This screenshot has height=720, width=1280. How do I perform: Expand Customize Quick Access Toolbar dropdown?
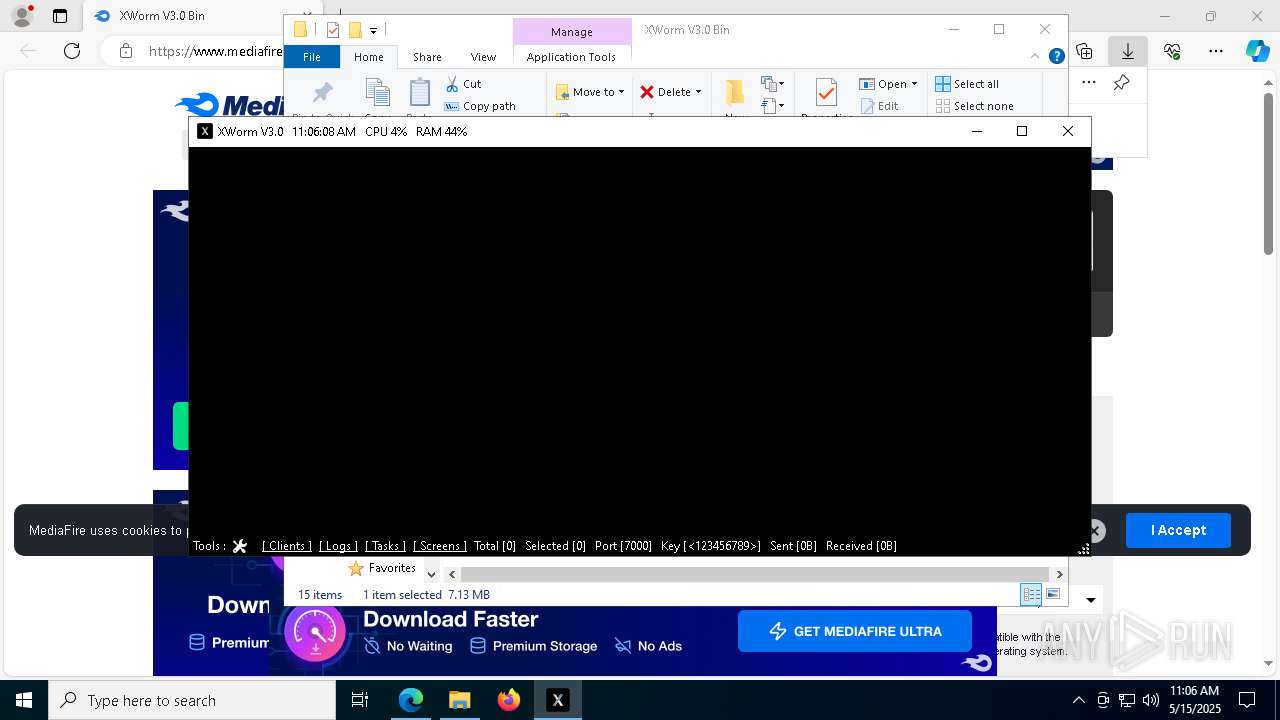(373, 31)
